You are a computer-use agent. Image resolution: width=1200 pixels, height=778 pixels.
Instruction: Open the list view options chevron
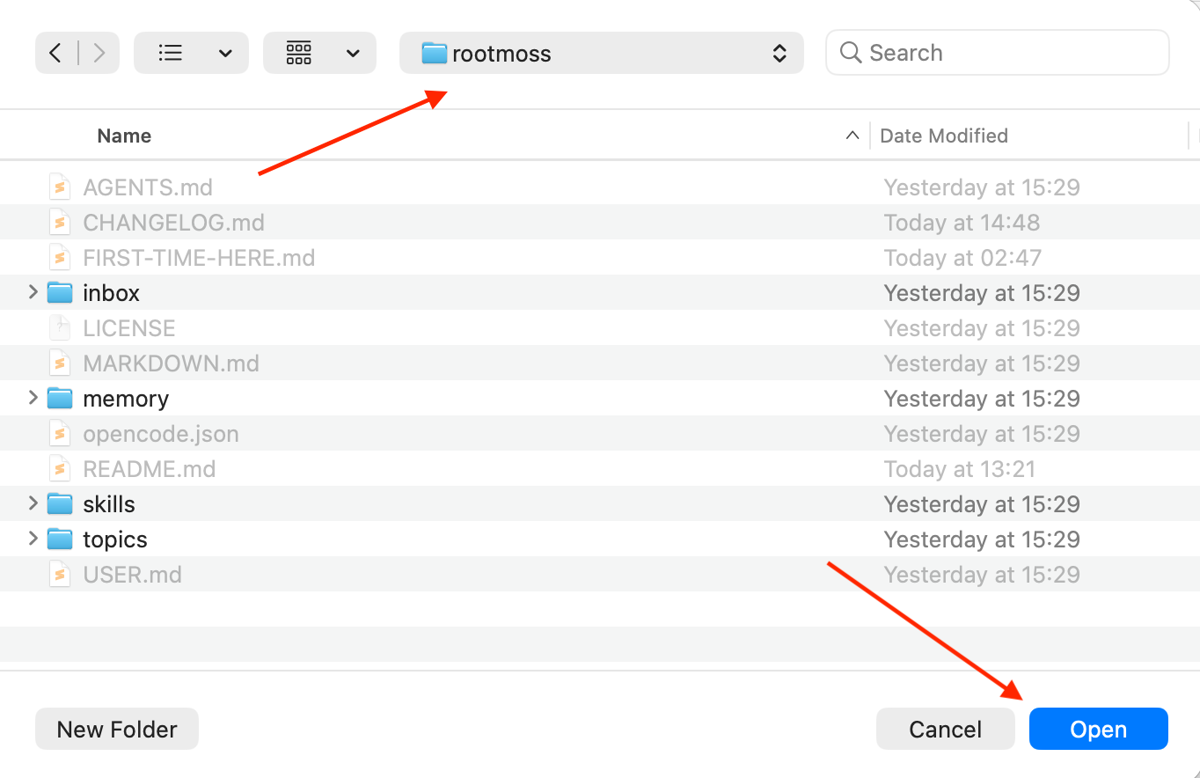(225, 53)
